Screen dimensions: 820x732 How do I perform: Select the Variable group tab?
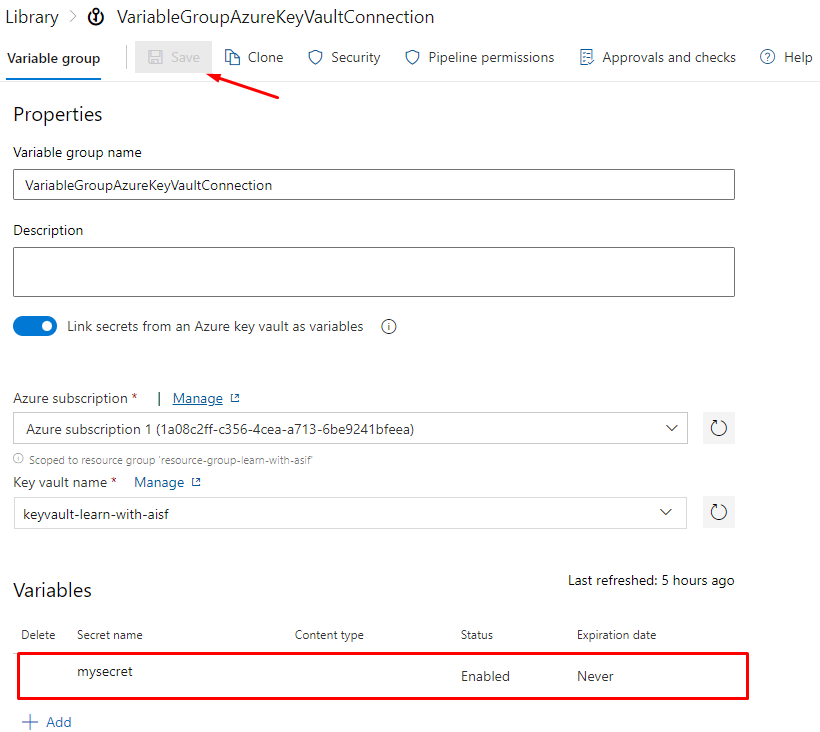[x=54, y=58]
